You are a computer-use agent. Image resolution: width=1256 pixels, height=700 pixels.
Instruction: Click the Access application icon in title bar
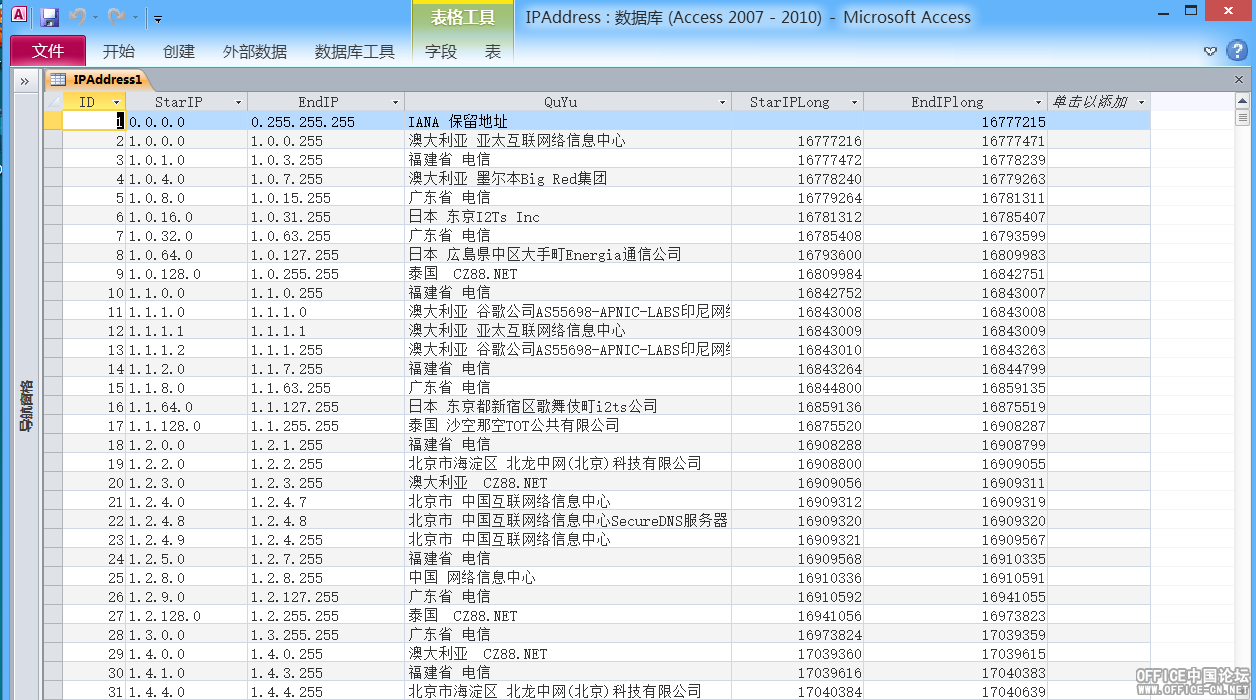(19, 16)
